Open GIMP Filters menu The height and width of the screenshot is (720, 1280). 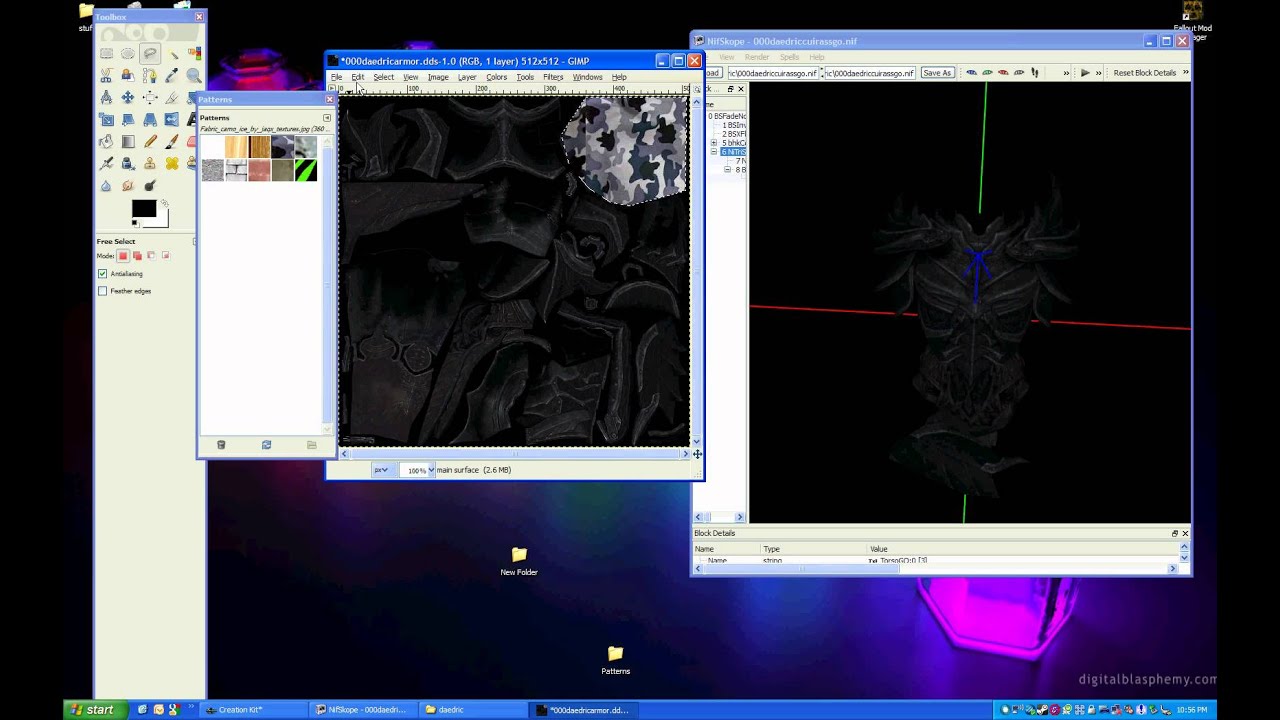coord(553,77)
